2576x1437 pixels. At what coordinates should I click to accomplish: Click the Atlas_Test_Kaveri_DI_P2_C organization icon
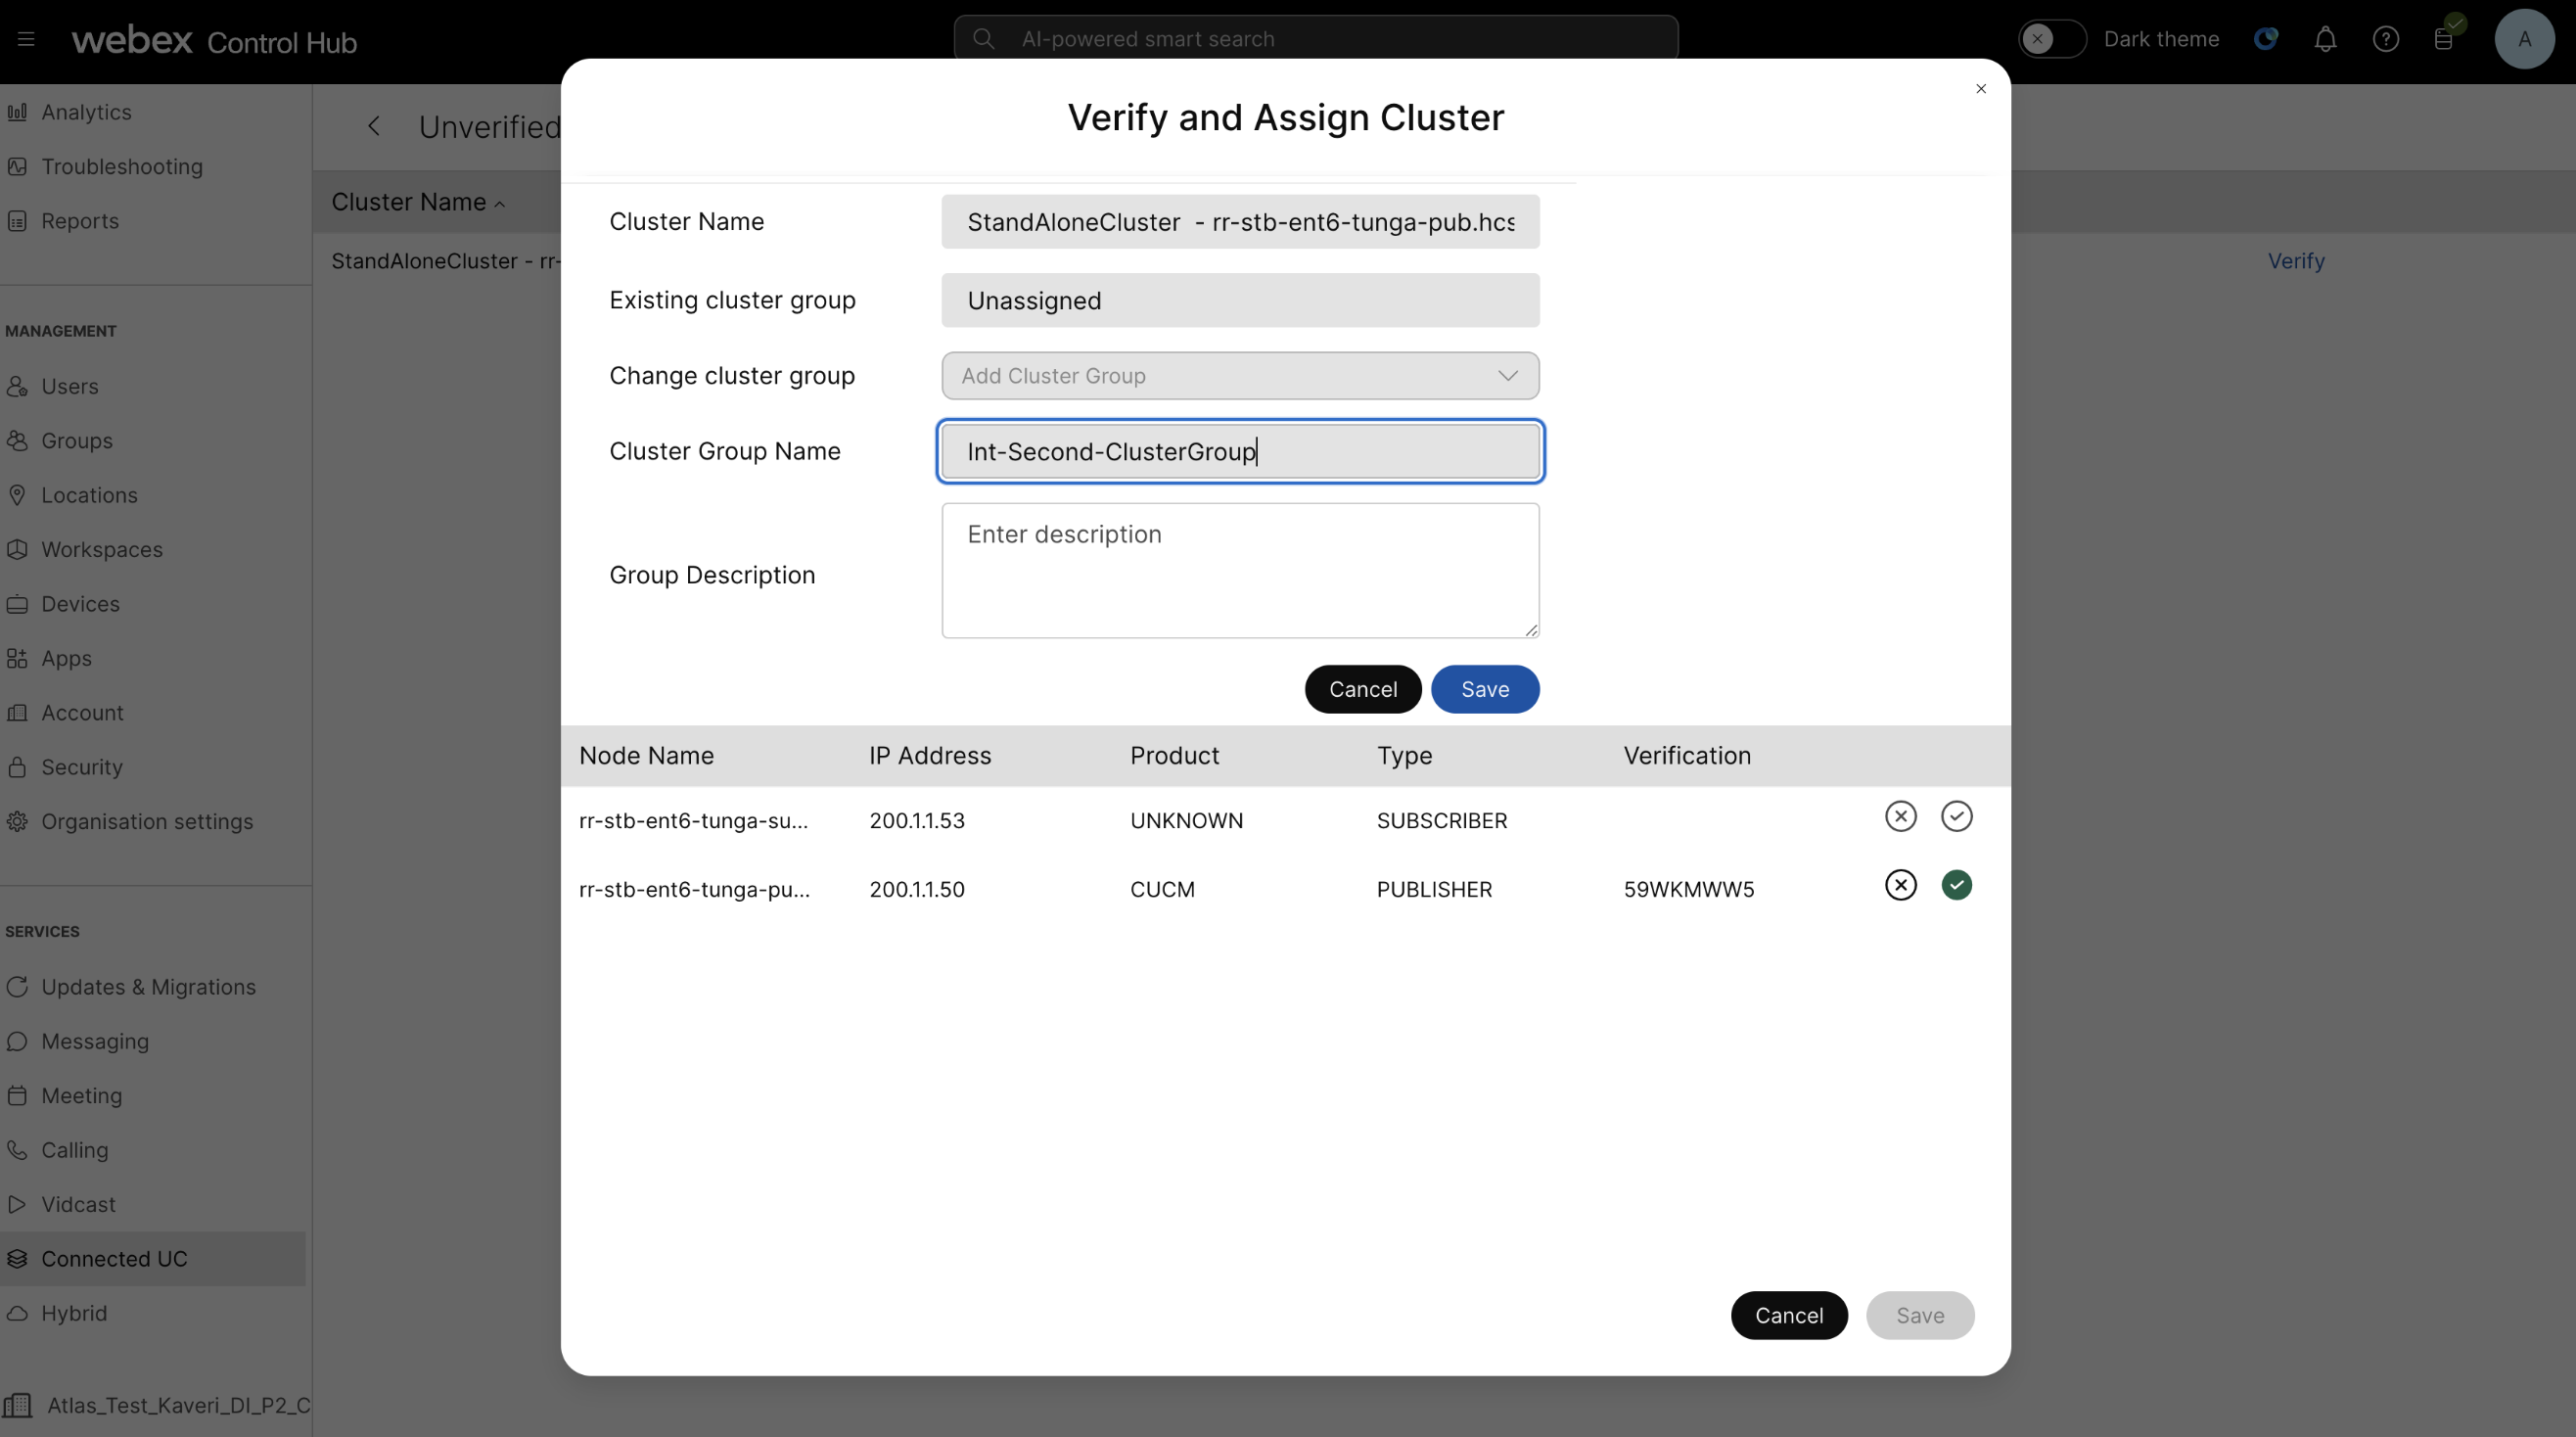[x=20, y=1404]
